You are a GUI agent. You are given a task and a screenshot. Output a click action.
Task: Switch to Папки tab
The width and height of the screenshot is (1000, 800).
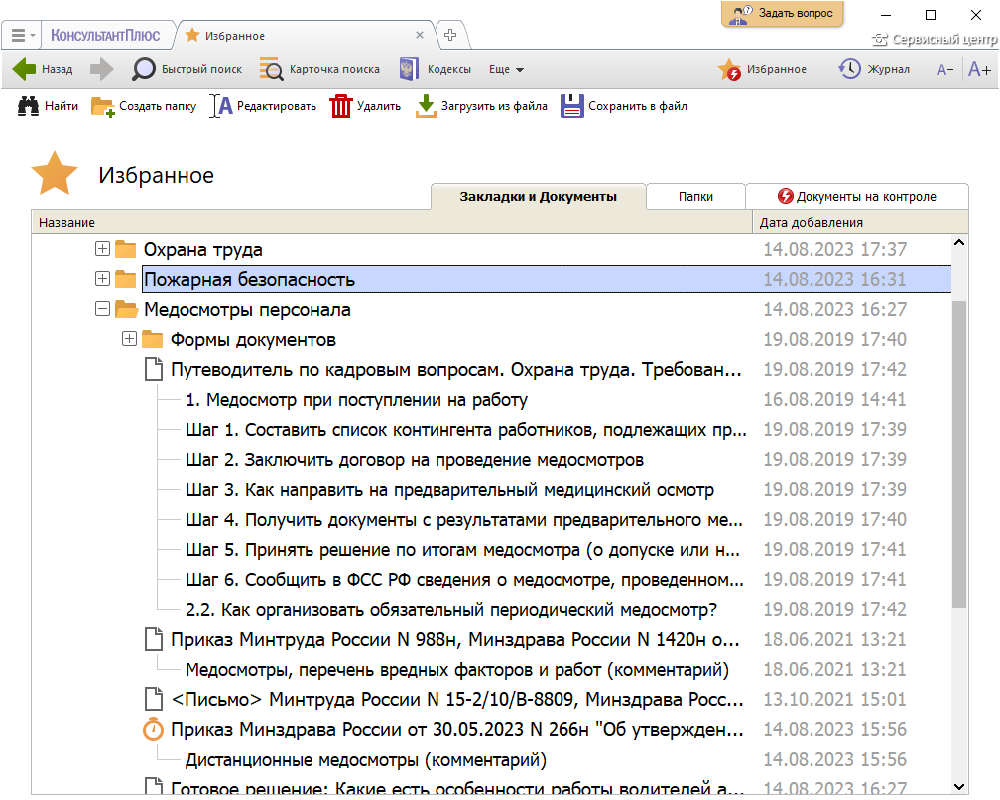[696, 196]
